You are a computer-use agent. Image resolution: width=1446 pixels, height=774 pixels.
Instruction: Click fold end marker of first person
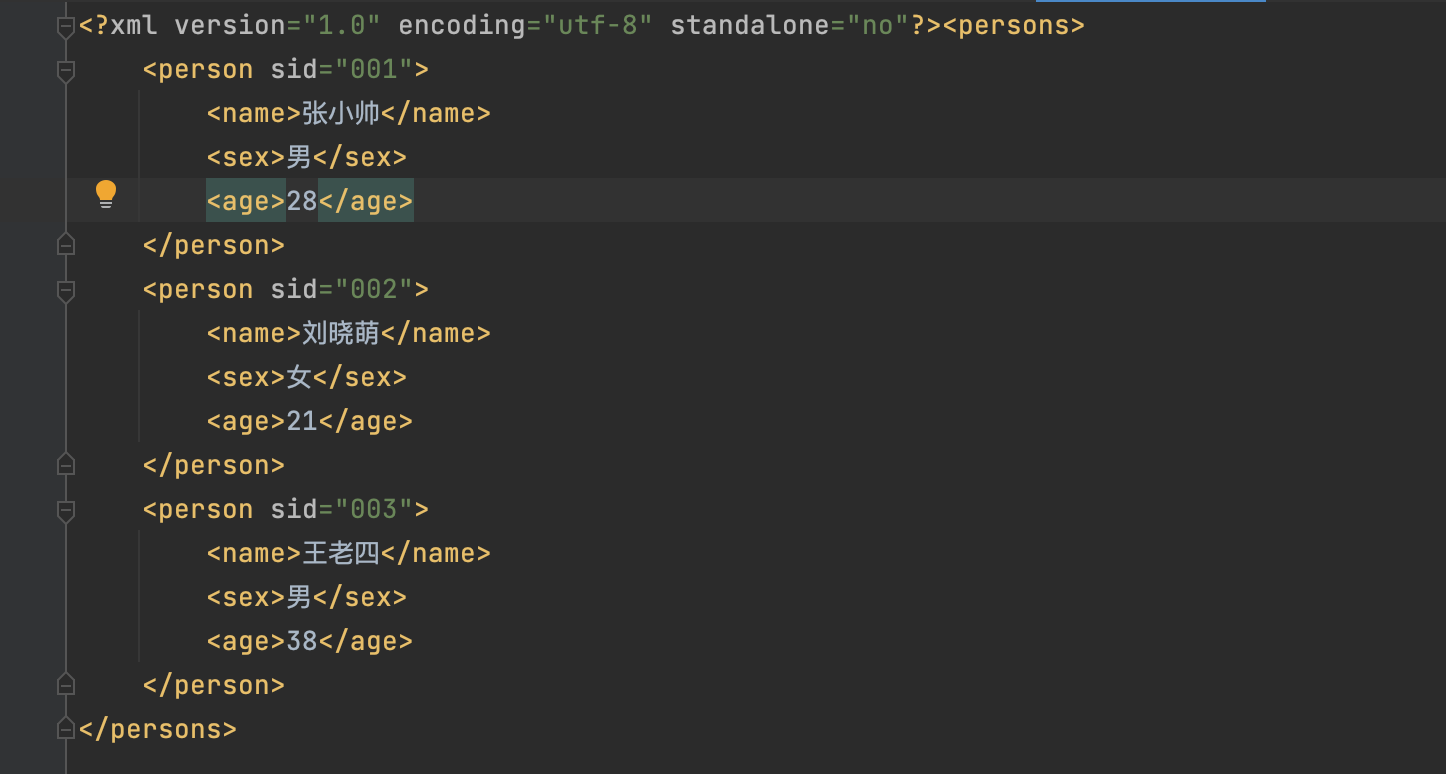[66, 245]
